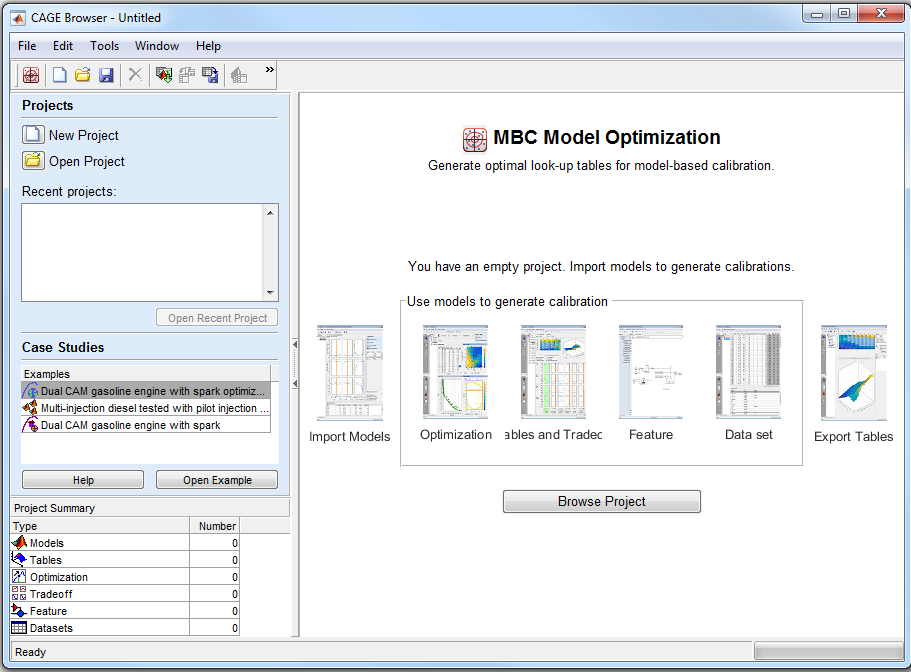Click the Tradeoff icon in Project Summary

(19, 593)
